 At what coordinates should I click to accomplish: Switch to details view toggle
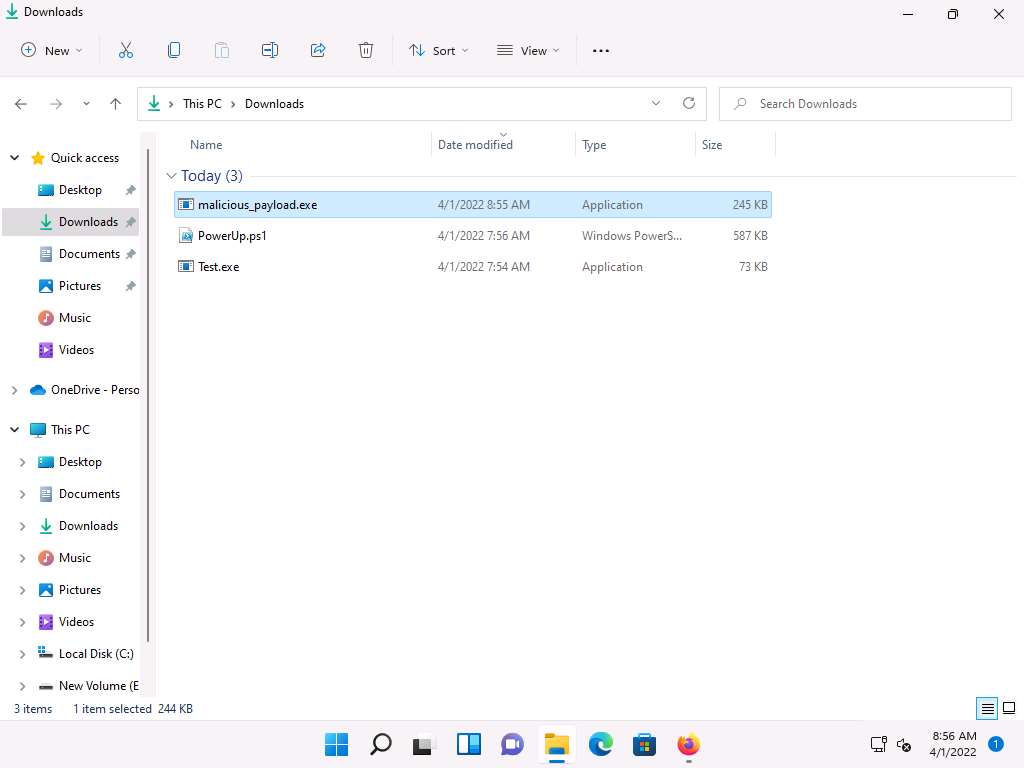pos(988,709)
